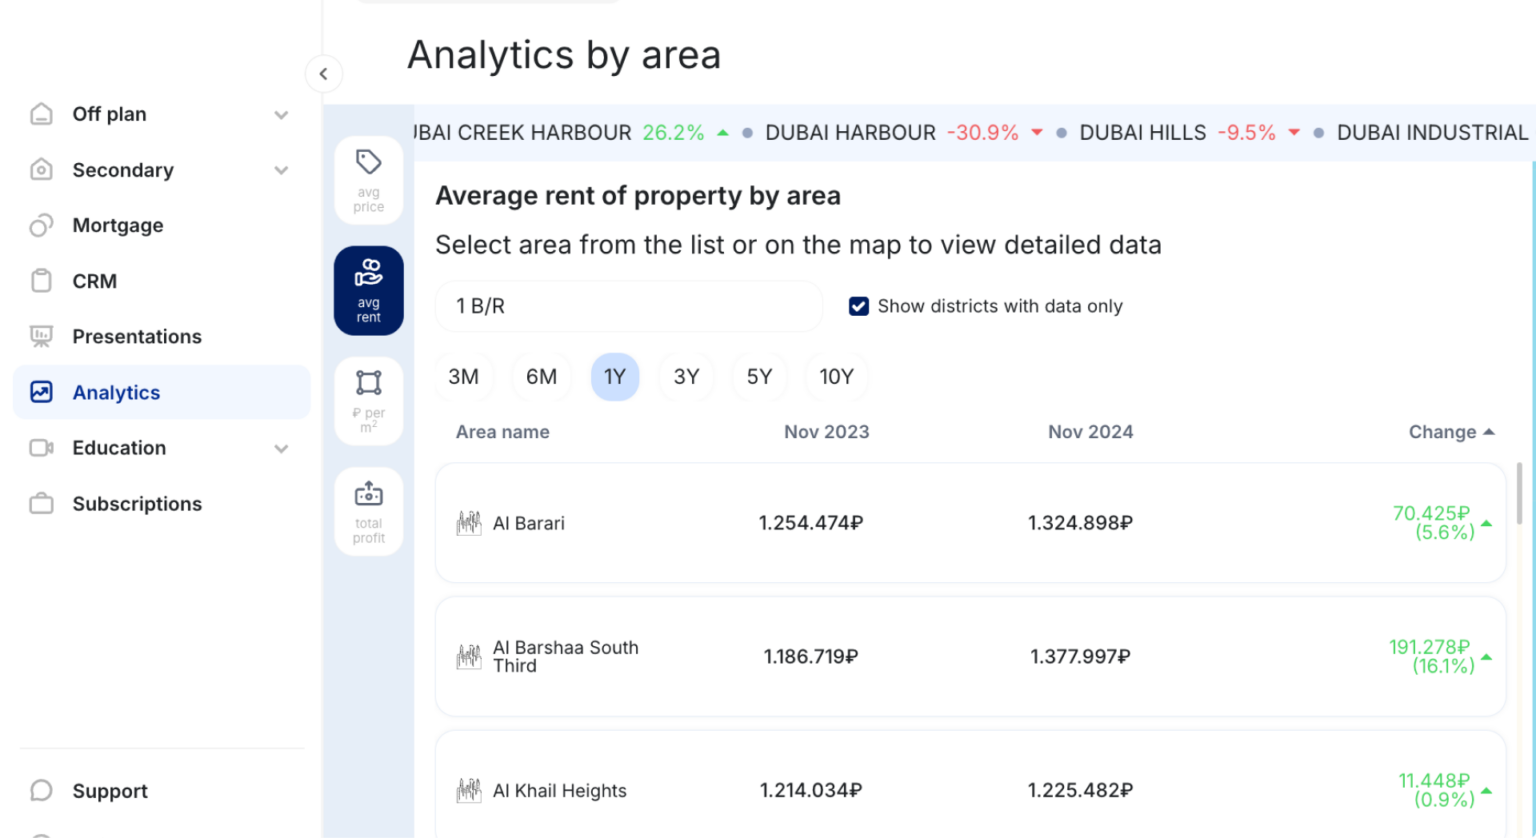This screenshot has width=1536, height=838.
Task: Click the Support chat bubble icon
Action: coord(40,790)
